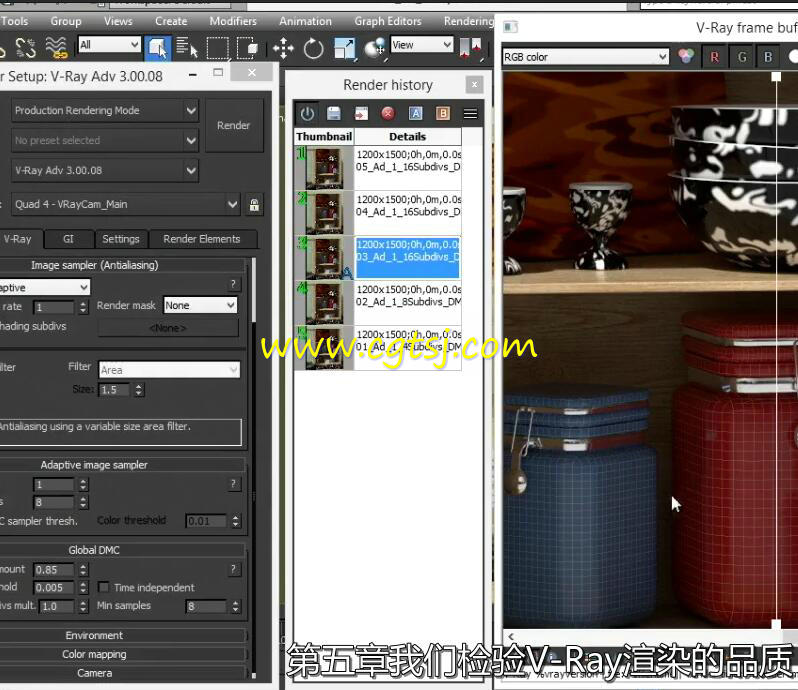Select history thumbnail 05_Ad_1_16Subdivs

(324, 168)
